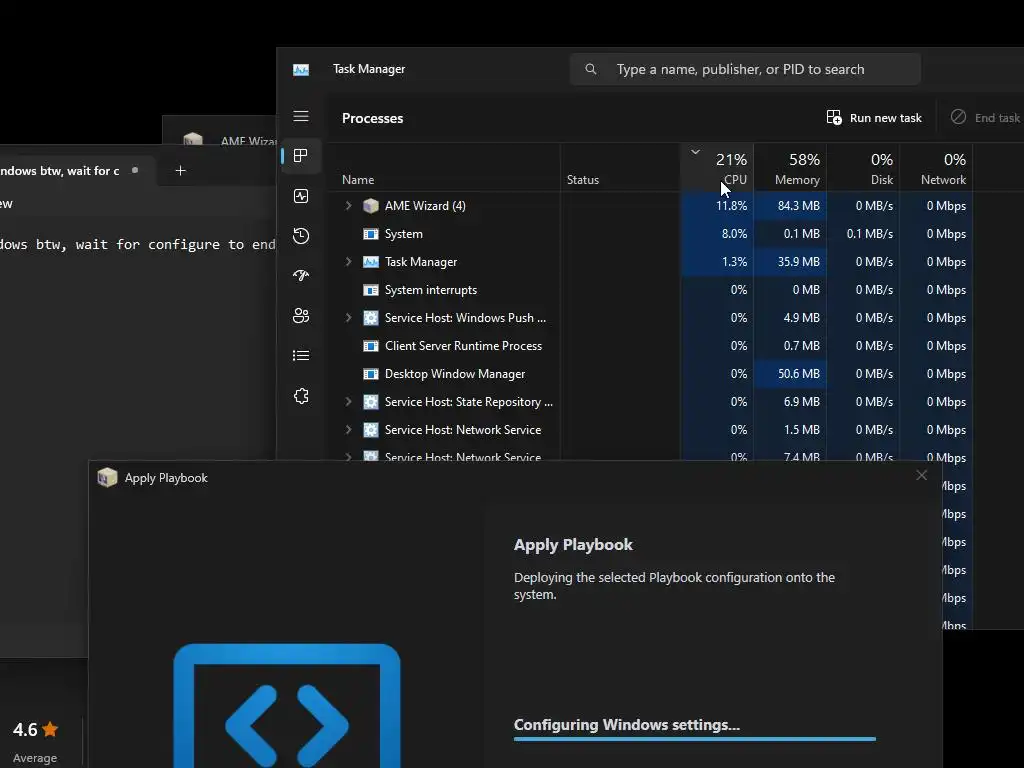Sort processes by the Status column
1024x768 pixels.
[x=583, y=180]
